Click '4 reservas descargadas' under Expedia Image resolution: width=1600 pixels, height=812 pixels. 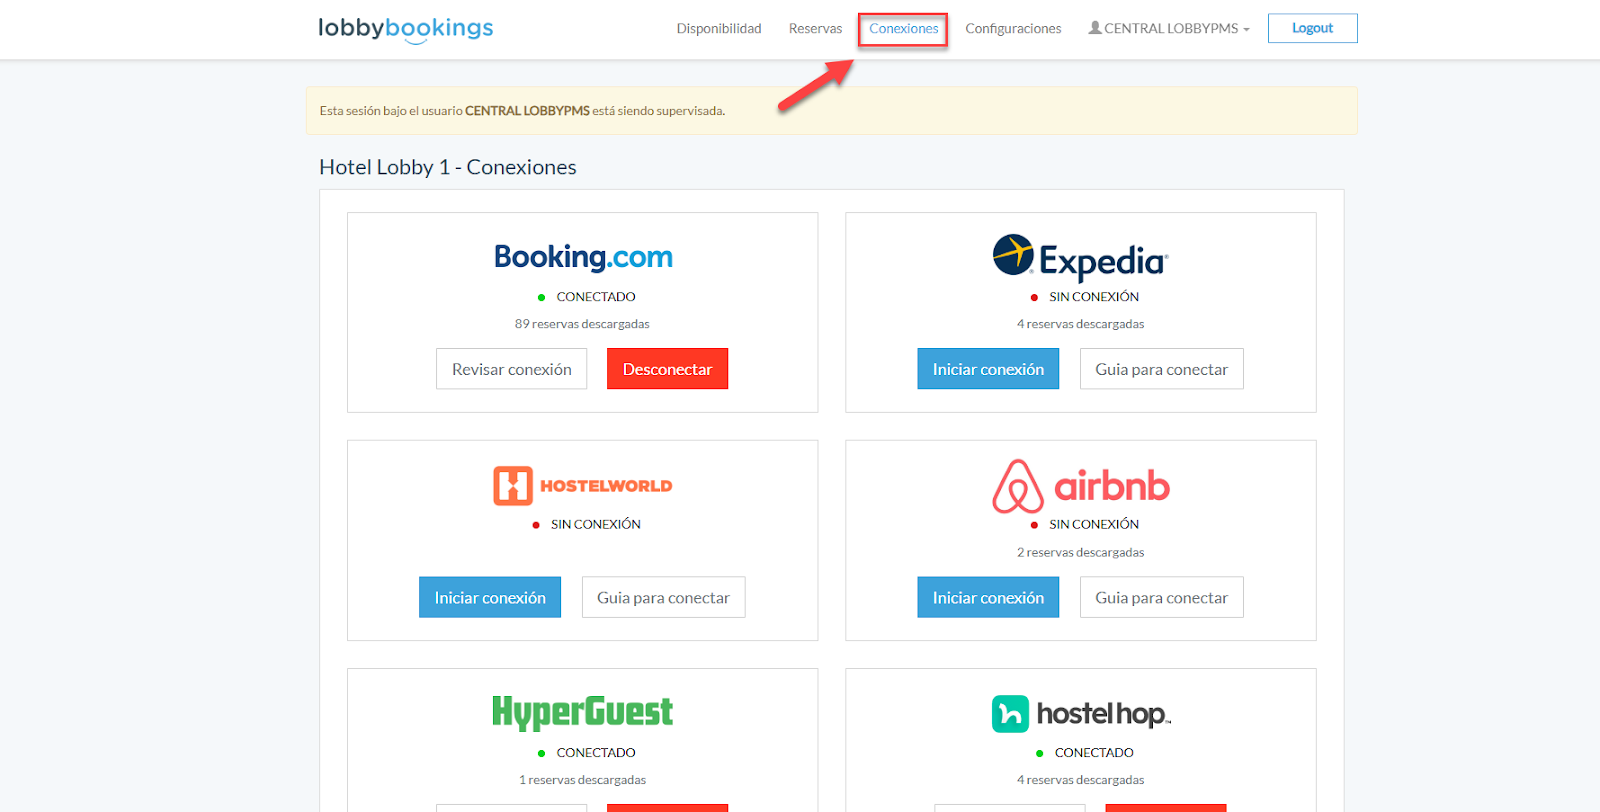[x=1080, y=324]
